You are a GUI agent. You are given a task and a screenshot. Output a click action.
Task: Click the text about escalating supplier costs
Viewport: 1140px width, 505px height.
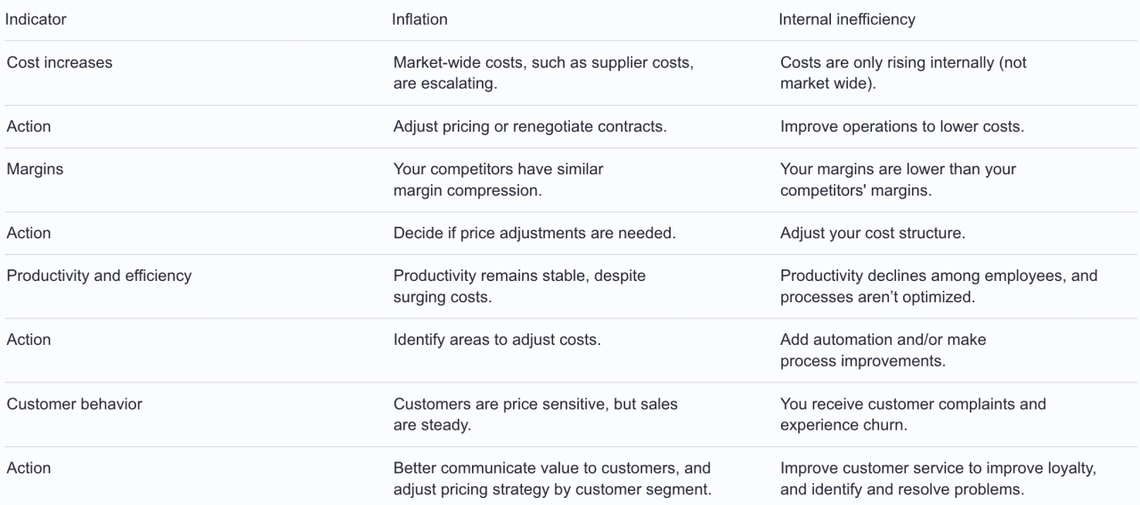click(x=543, y=72)
